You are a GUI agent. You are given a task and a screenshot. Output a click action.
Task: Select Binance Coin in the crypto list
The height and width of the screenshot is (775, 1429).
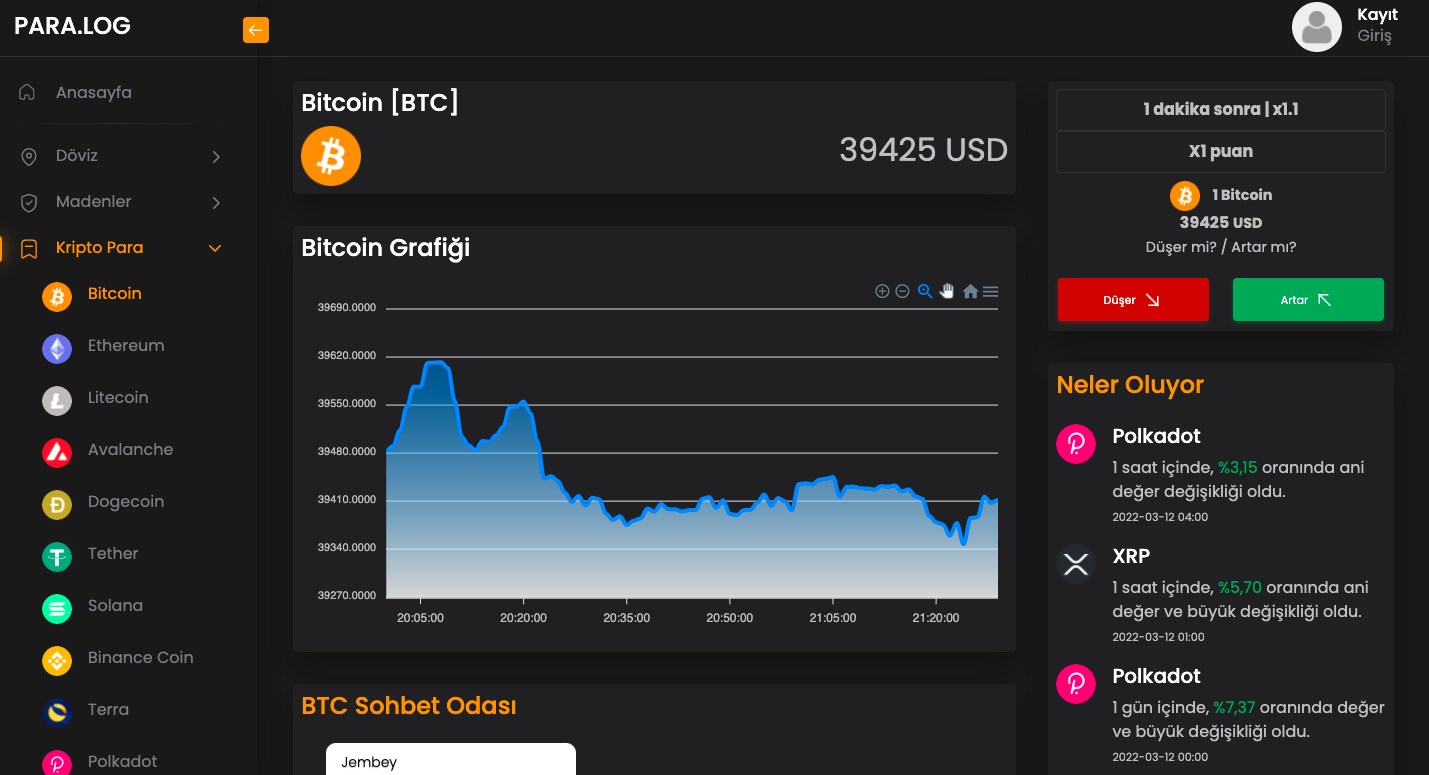[141, 658]
